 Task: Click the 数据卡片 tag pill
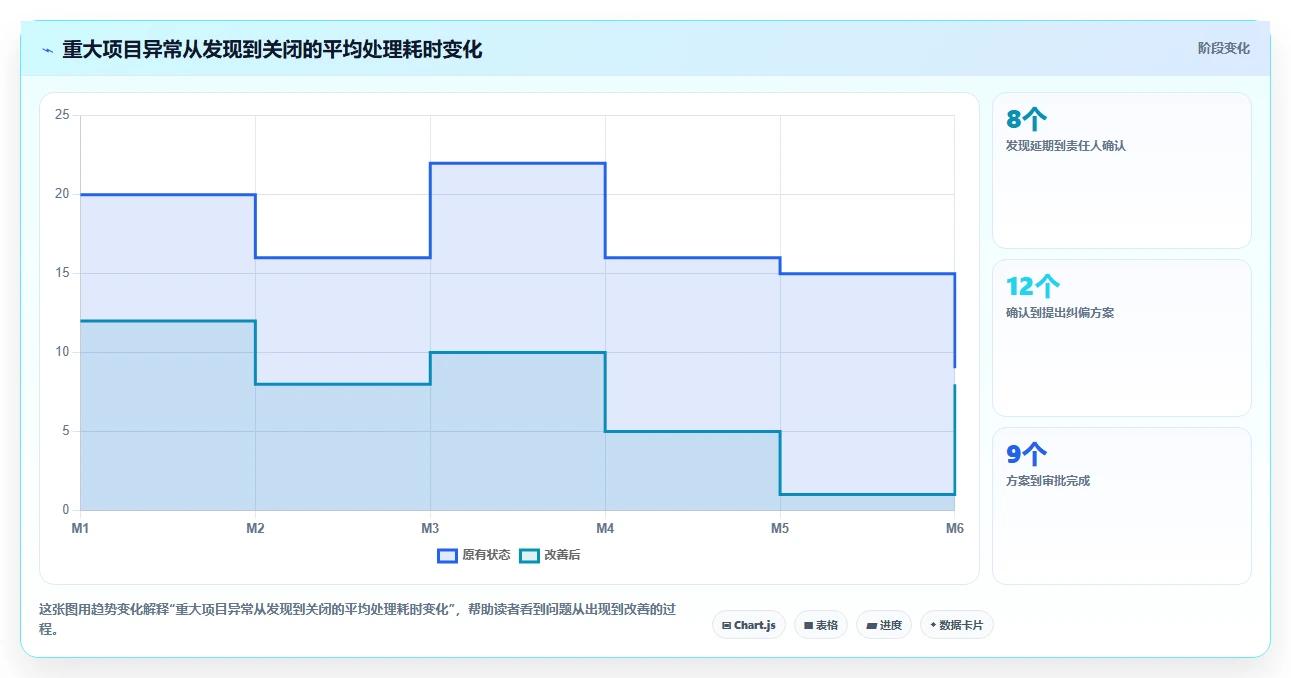(x=957, y=625)
